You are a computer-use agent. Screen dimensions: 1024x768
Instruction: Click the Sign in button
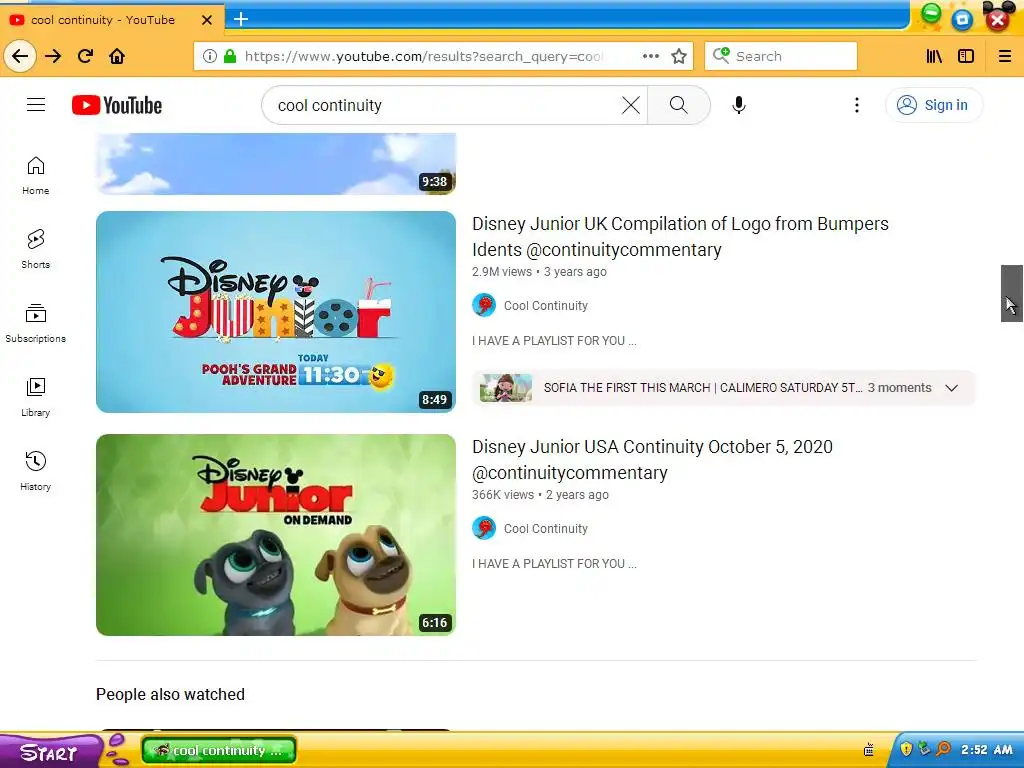click(x=933, y=105)
